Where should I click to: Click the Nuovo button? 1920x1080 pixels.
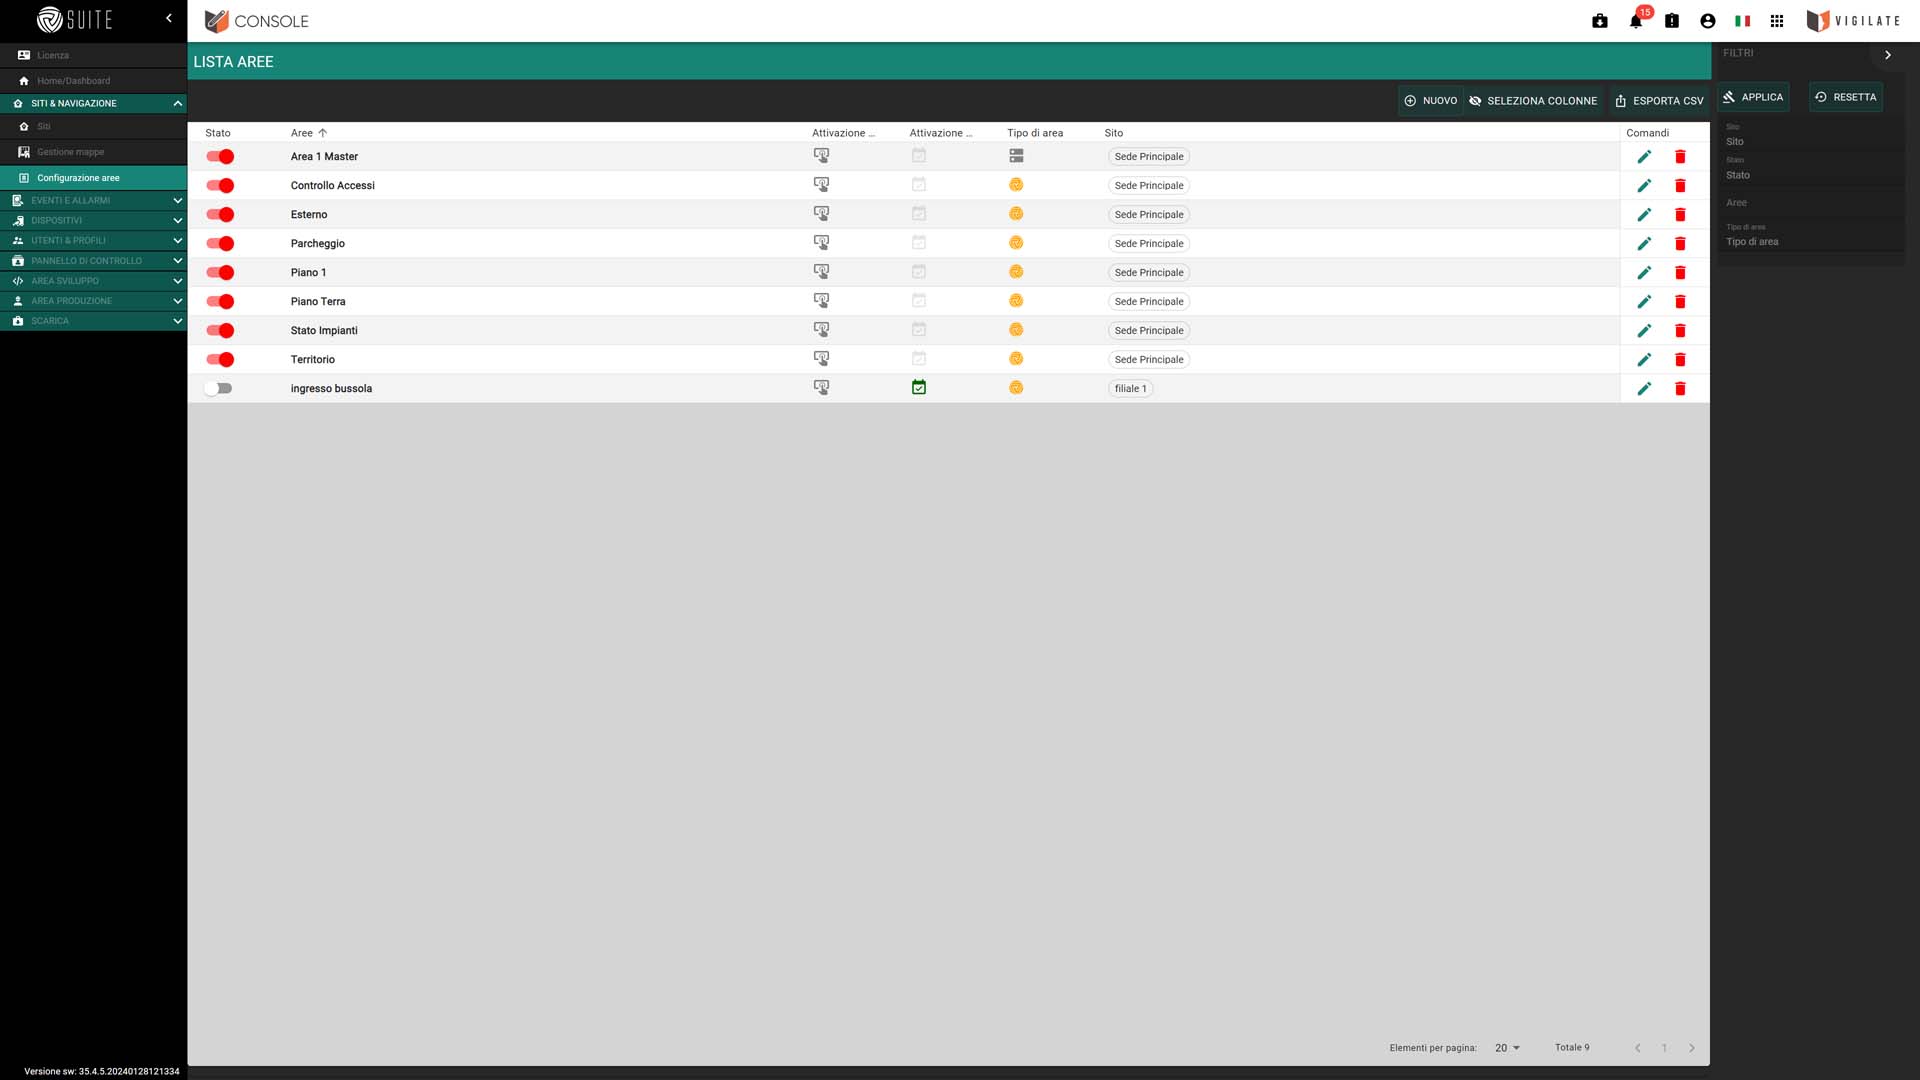point(1431,101)
